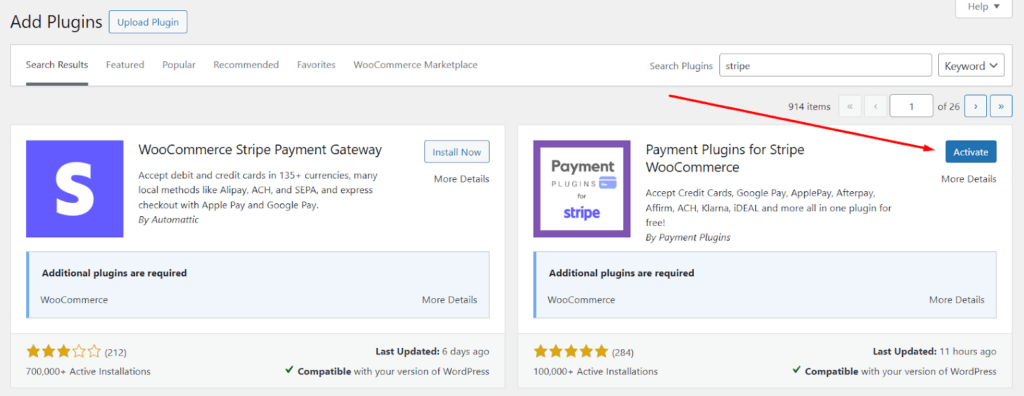The image size is (1024, 396).
Task: Click the compatibility checkmark on right card
Action: point(796,371)
